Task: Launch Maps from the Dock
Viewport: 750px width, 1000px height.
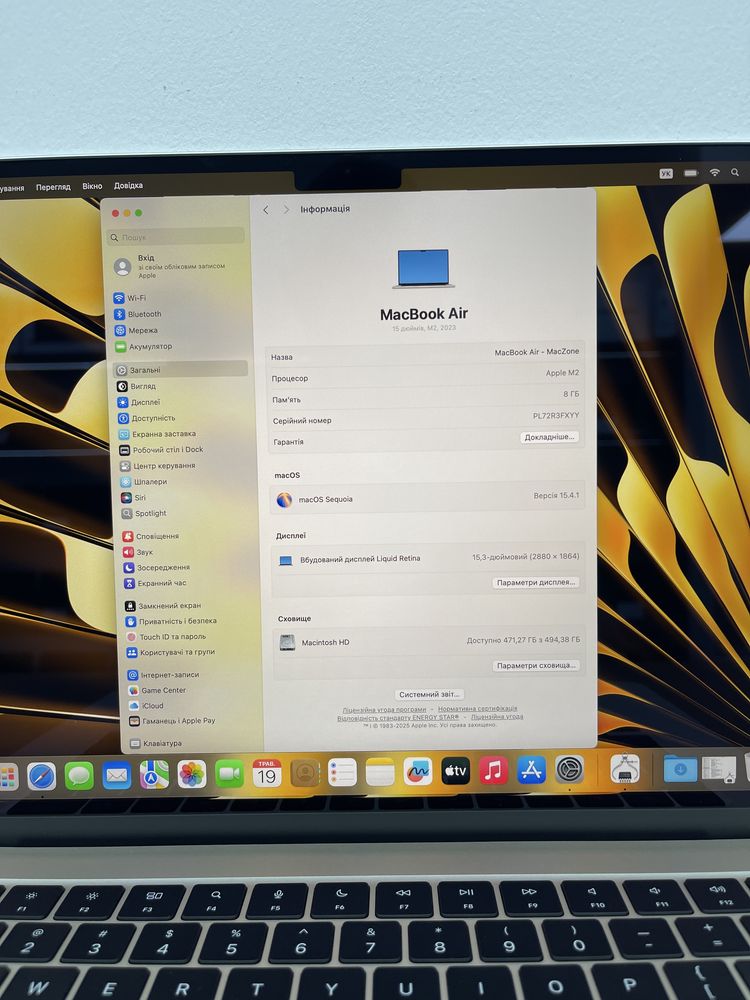Action: pyautogui.click(x=154, y=775)
